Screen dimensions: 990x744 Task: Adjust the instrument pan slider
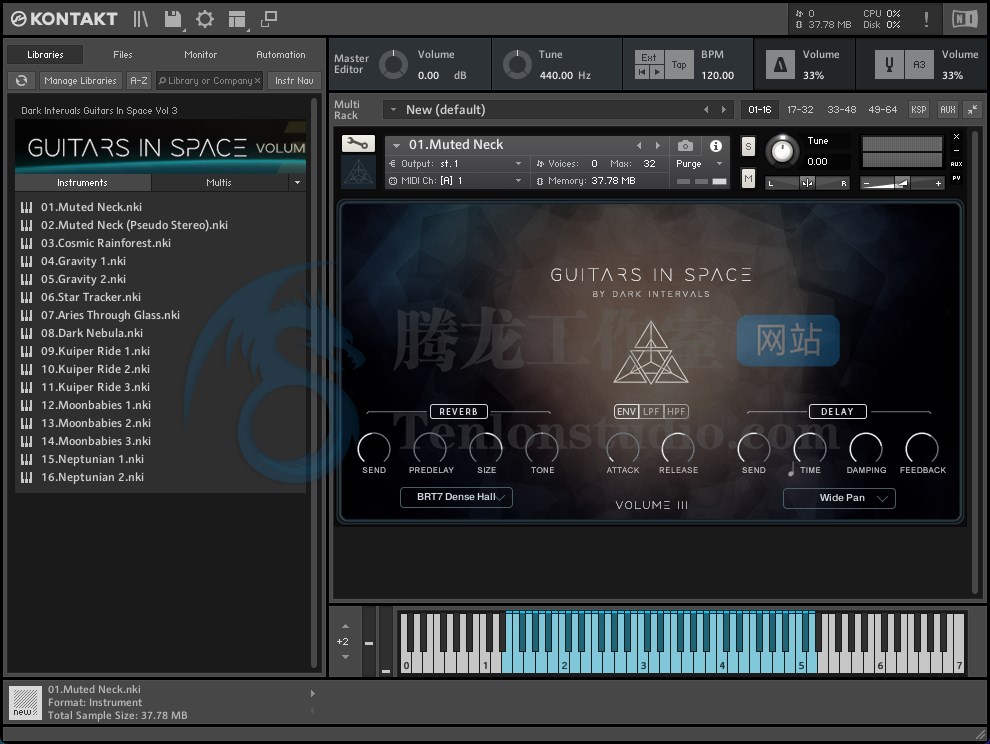807,183
